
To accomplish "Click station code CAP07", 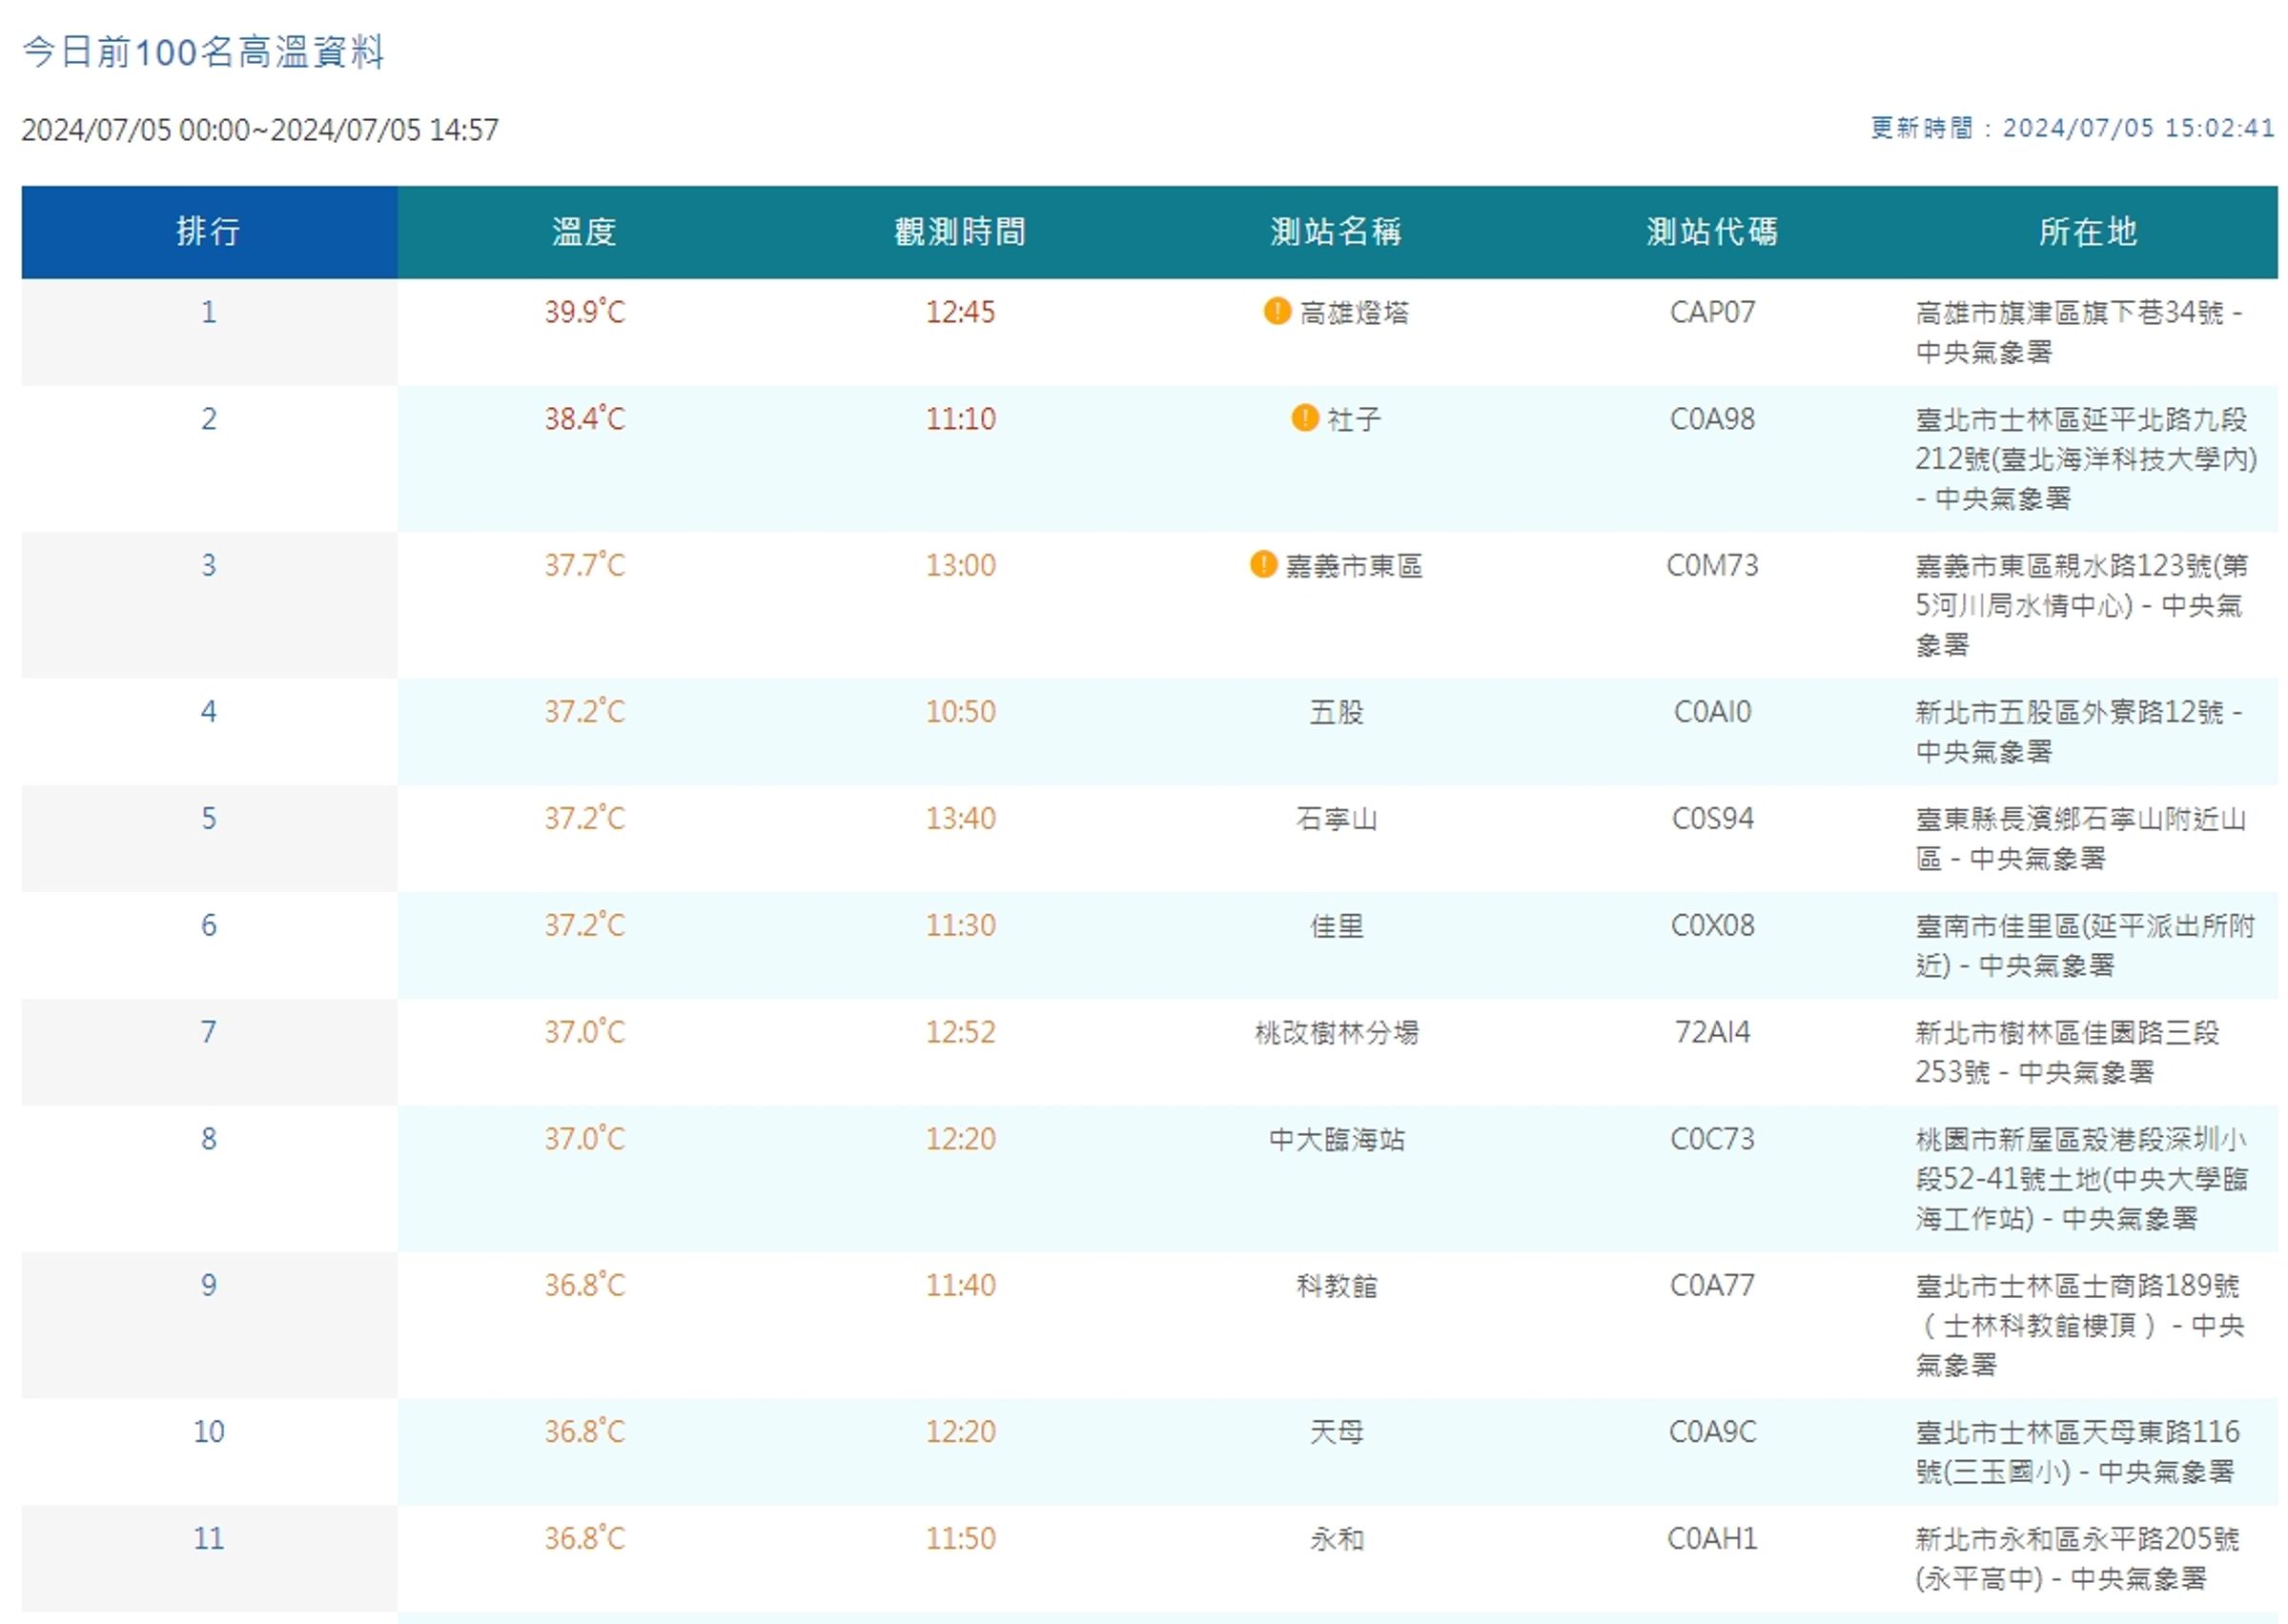I will pyautogui.click(x=1712, y=312).
